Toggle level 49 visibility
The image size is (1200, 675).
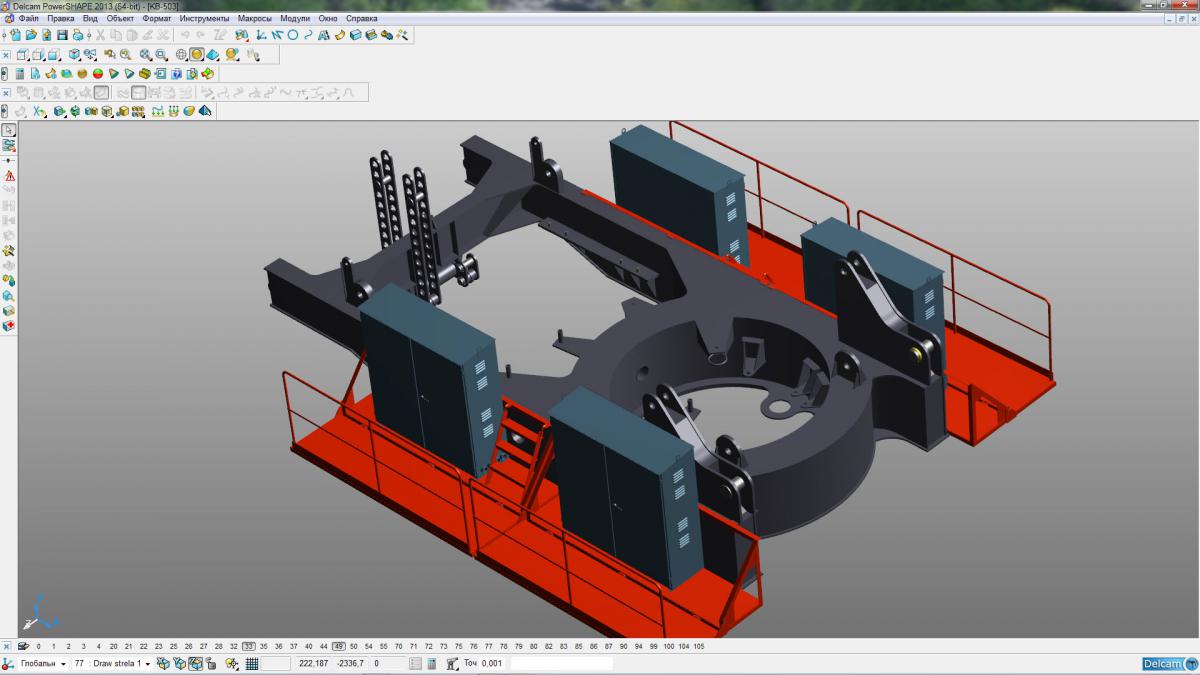[x=339, y=646]
